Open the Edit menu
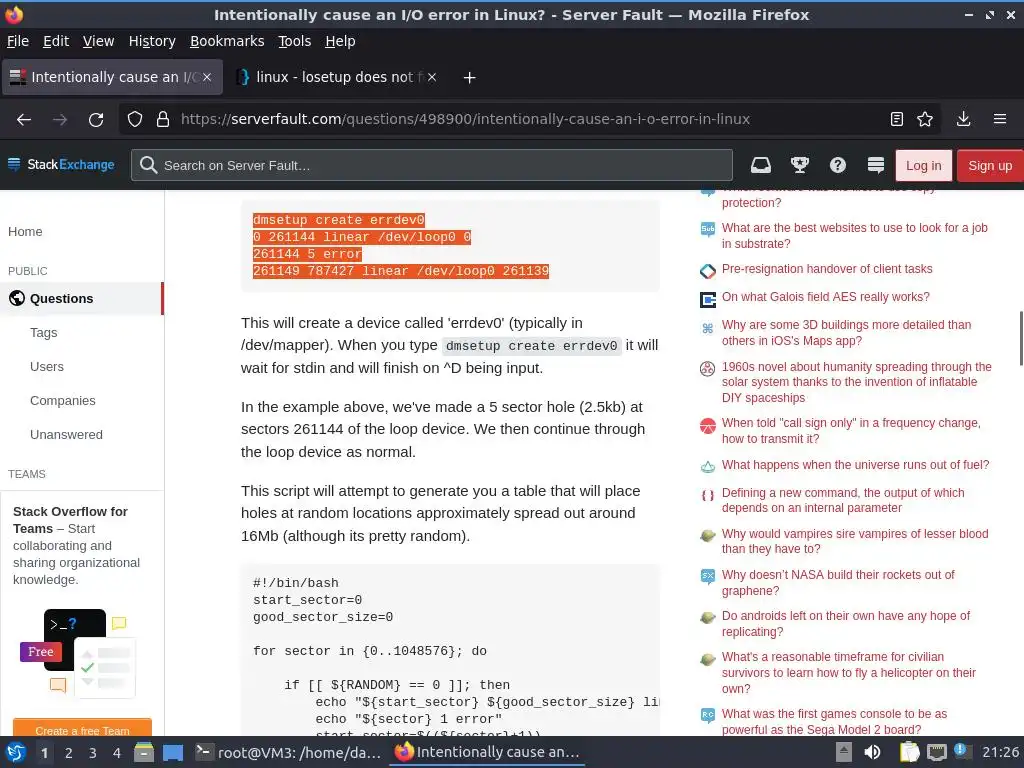 point(56,41)
